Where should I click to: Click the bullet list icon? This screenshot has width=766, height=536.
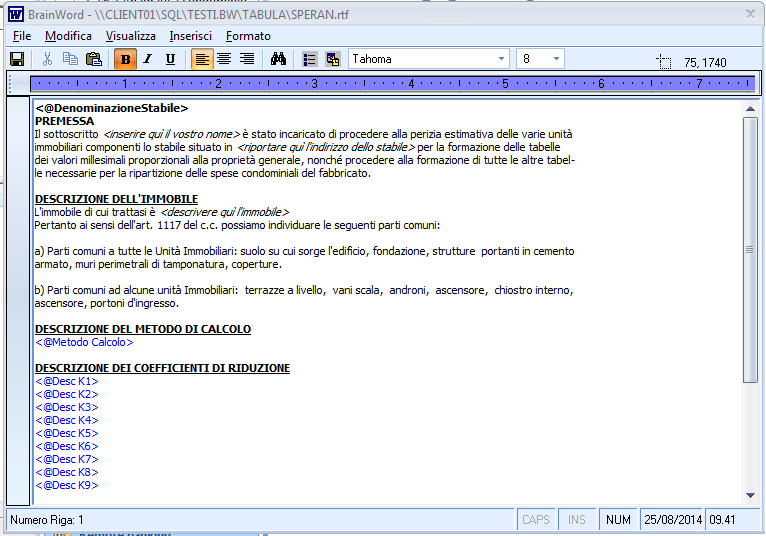tap(310, 59)
